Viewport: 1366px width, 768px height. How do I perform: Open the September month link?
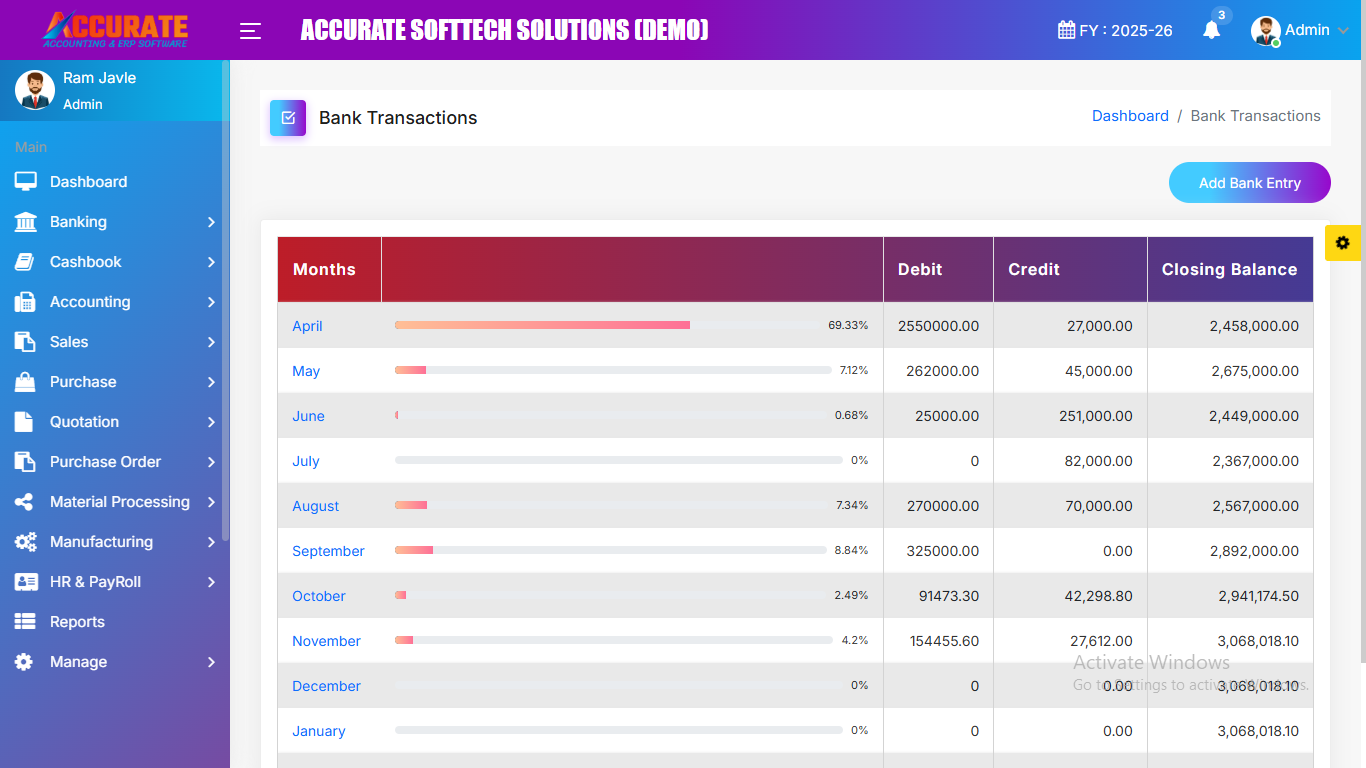(328, 551)
